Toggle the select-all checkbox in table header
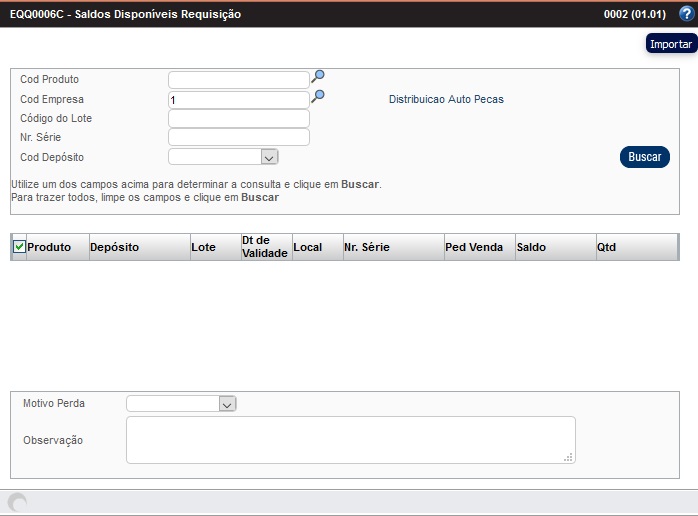 (x=19, y=247)
